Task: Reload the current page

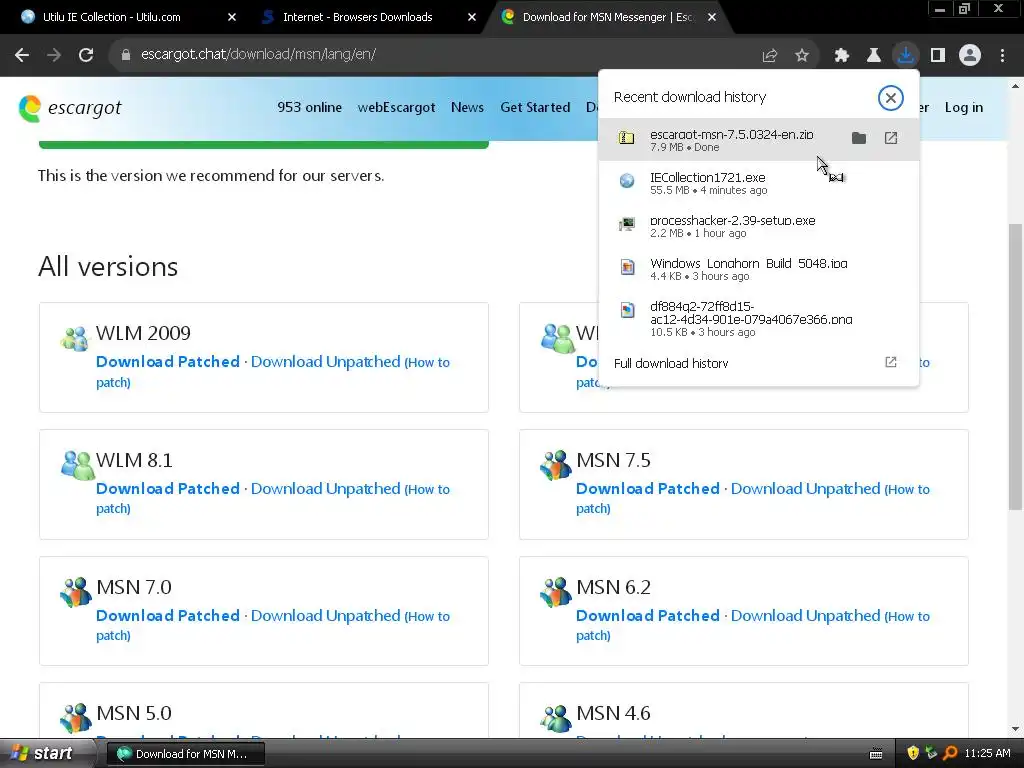Action: tap(86, 55)
